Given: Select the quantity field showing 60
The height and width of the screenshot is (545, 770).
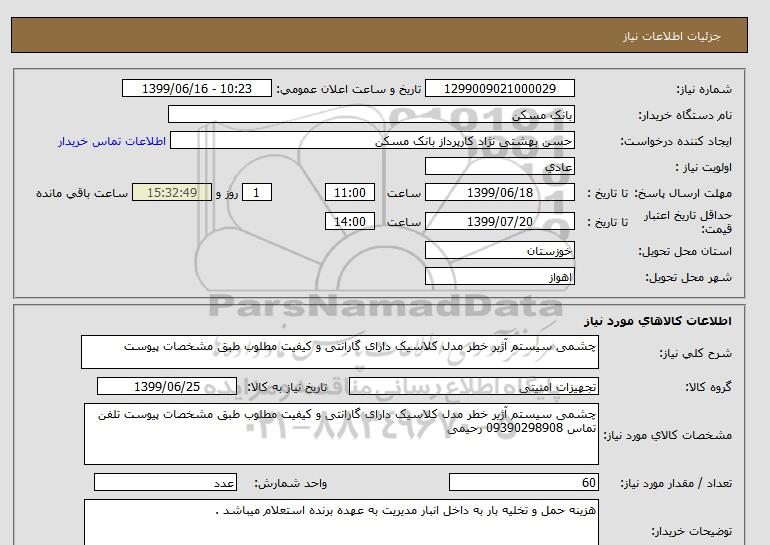Looking at the screenshot, I should coord(524,483).
